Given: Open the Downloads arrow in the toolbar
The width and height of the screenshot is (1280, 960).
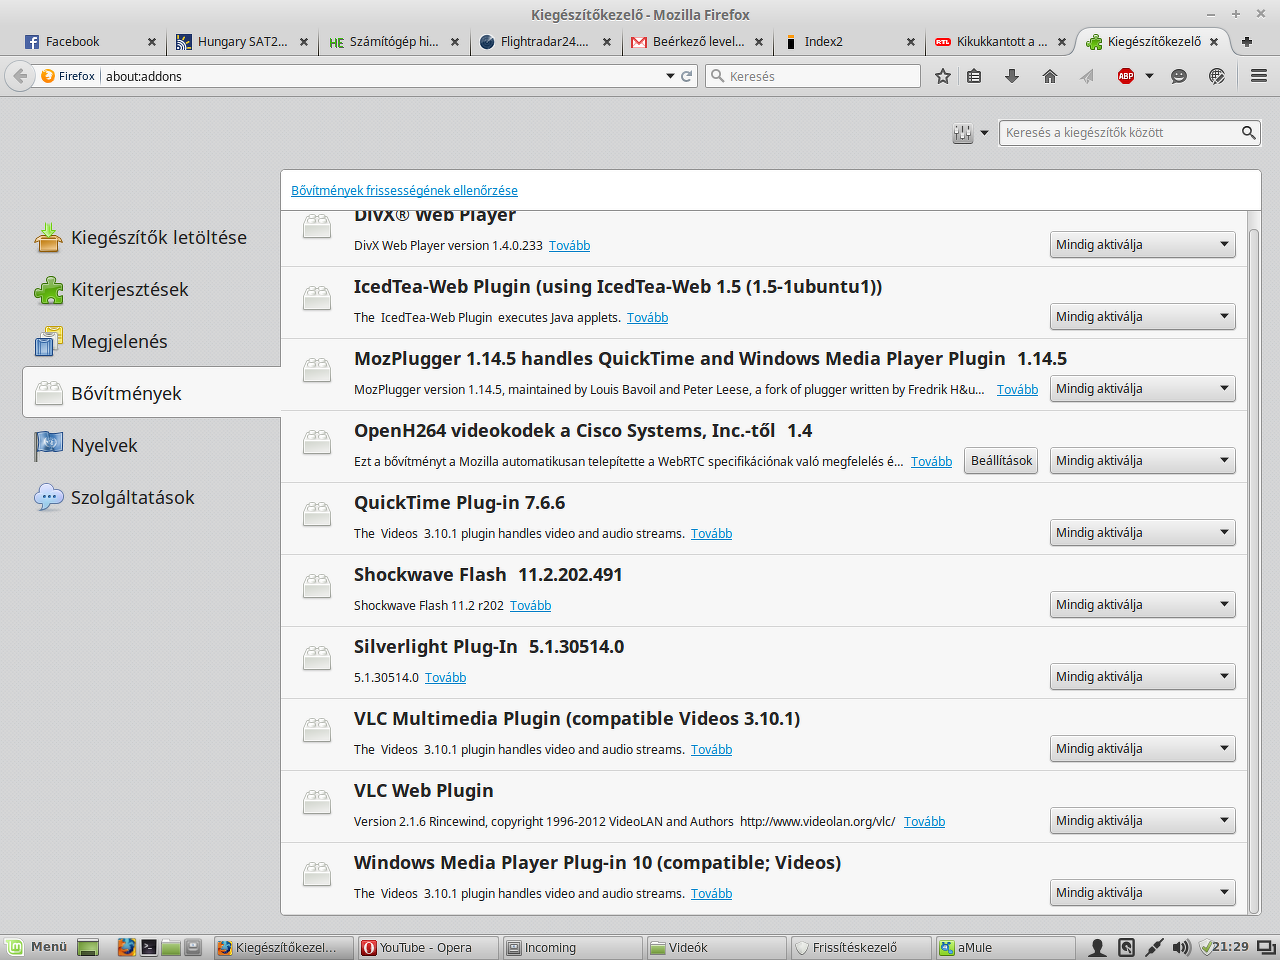Looking at the screenshot, I should [1012, 76].
